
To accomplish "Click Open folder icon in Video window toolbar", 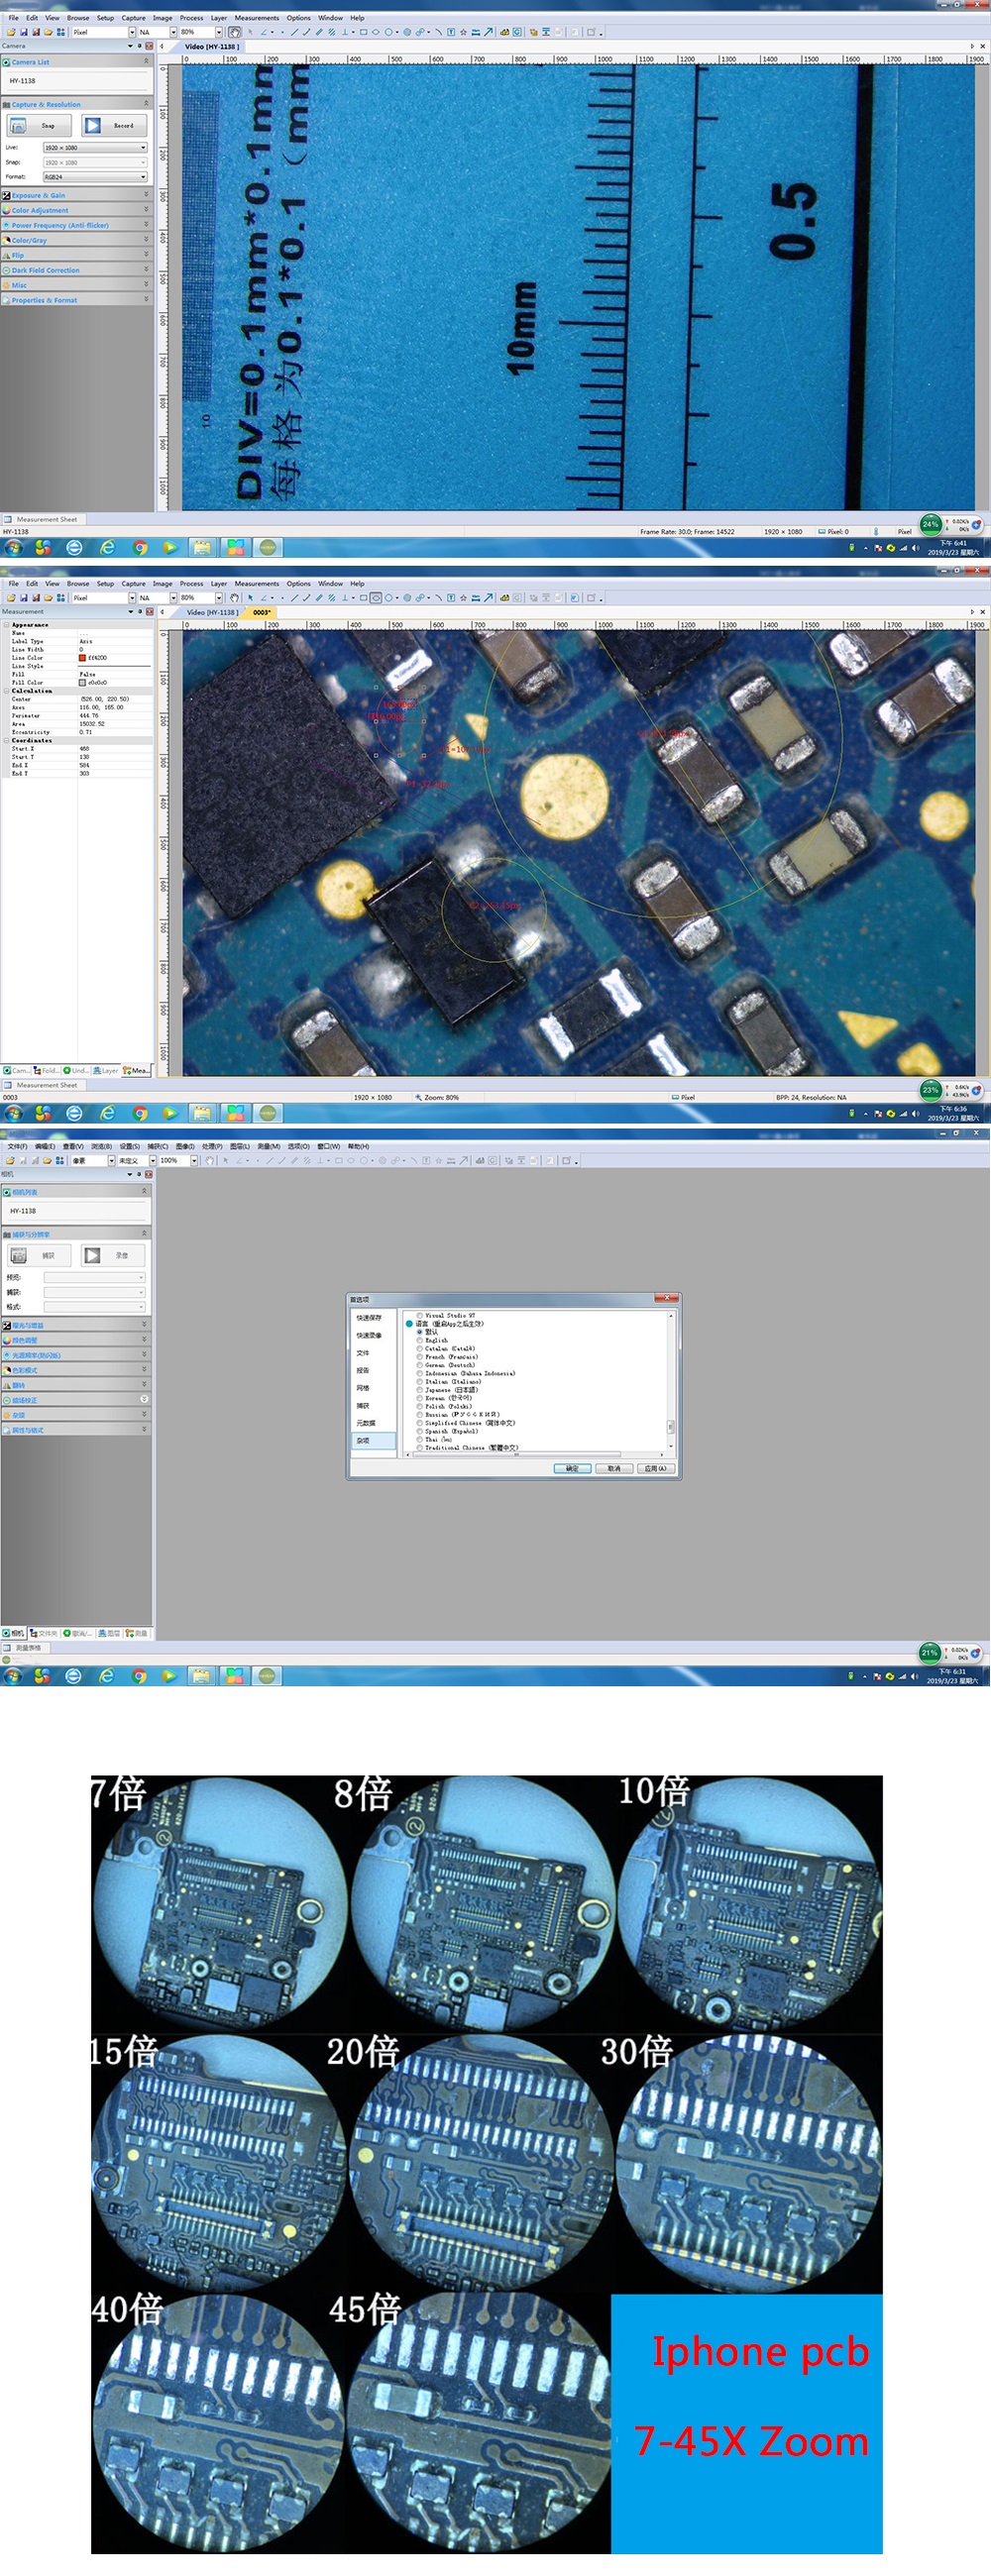I will coord(10,32).
